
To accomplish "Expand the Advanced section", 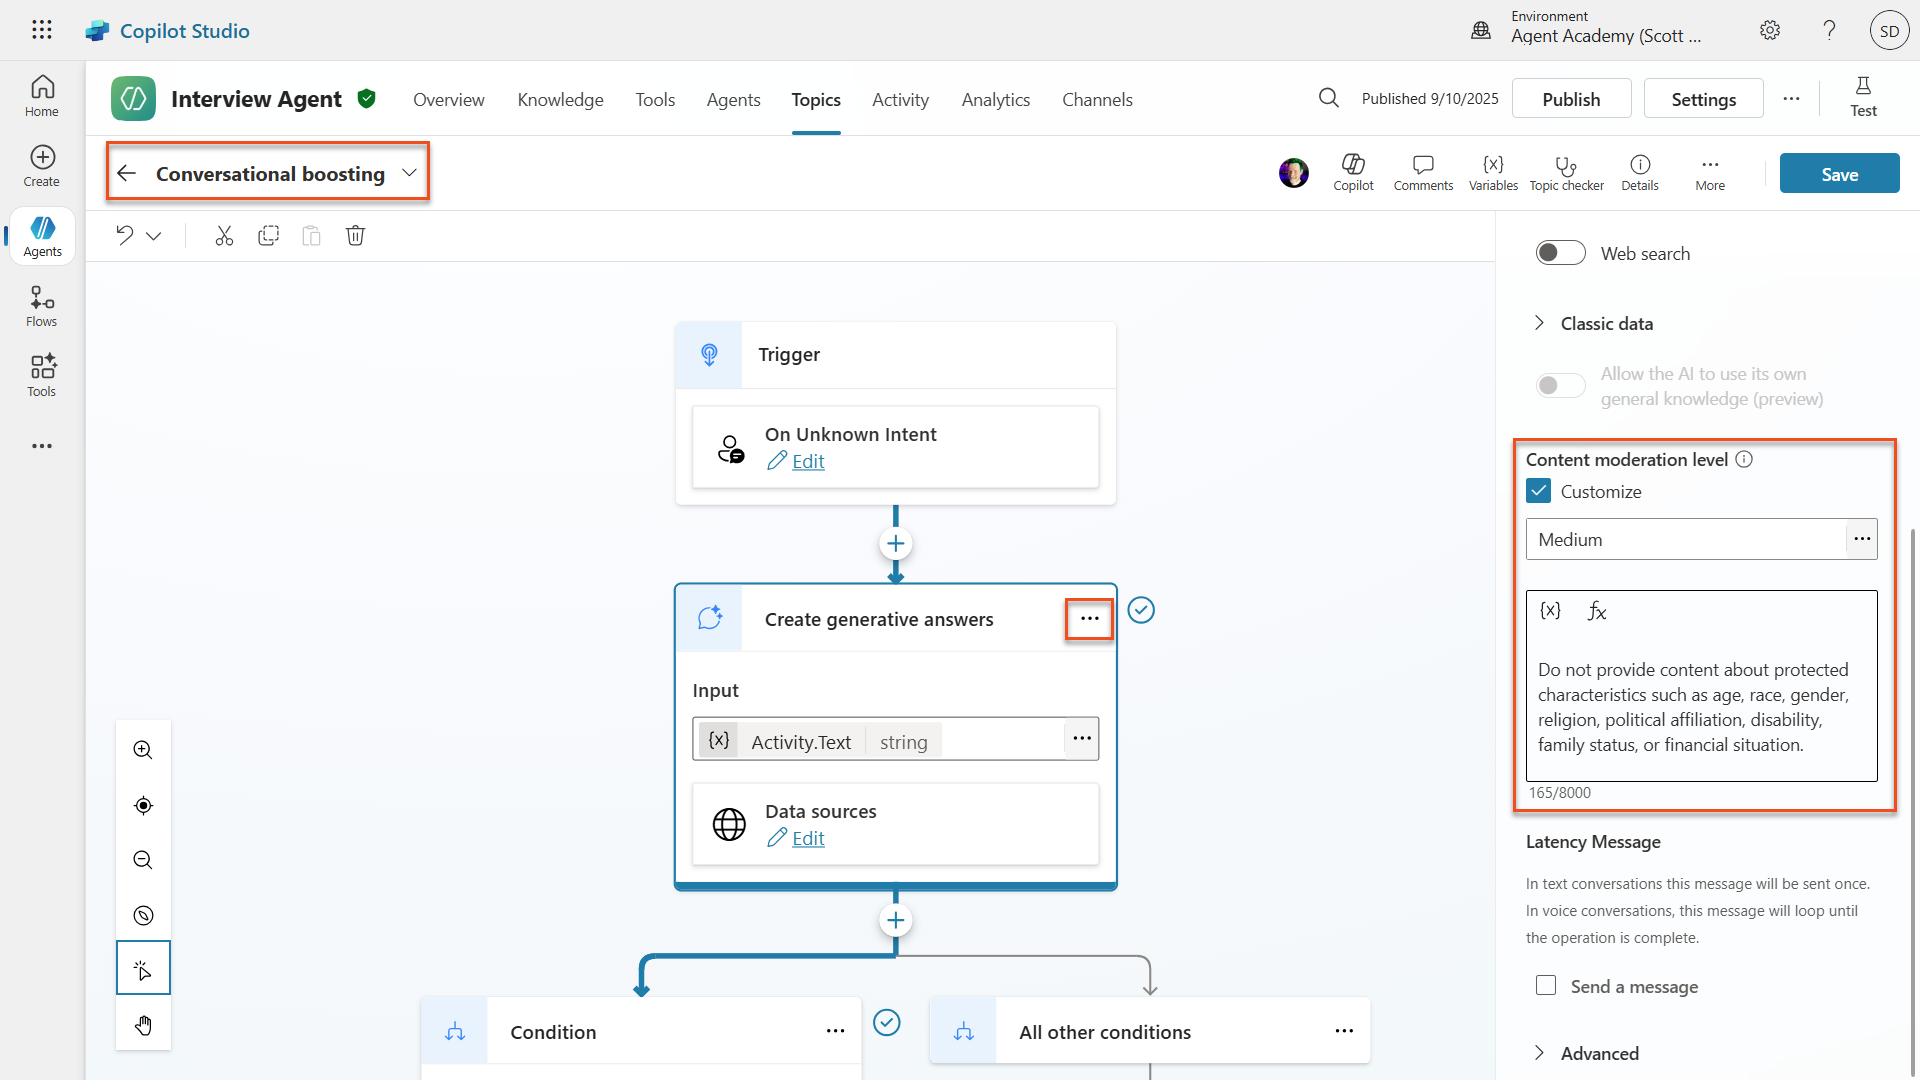I will [x=1598, y=1053].
